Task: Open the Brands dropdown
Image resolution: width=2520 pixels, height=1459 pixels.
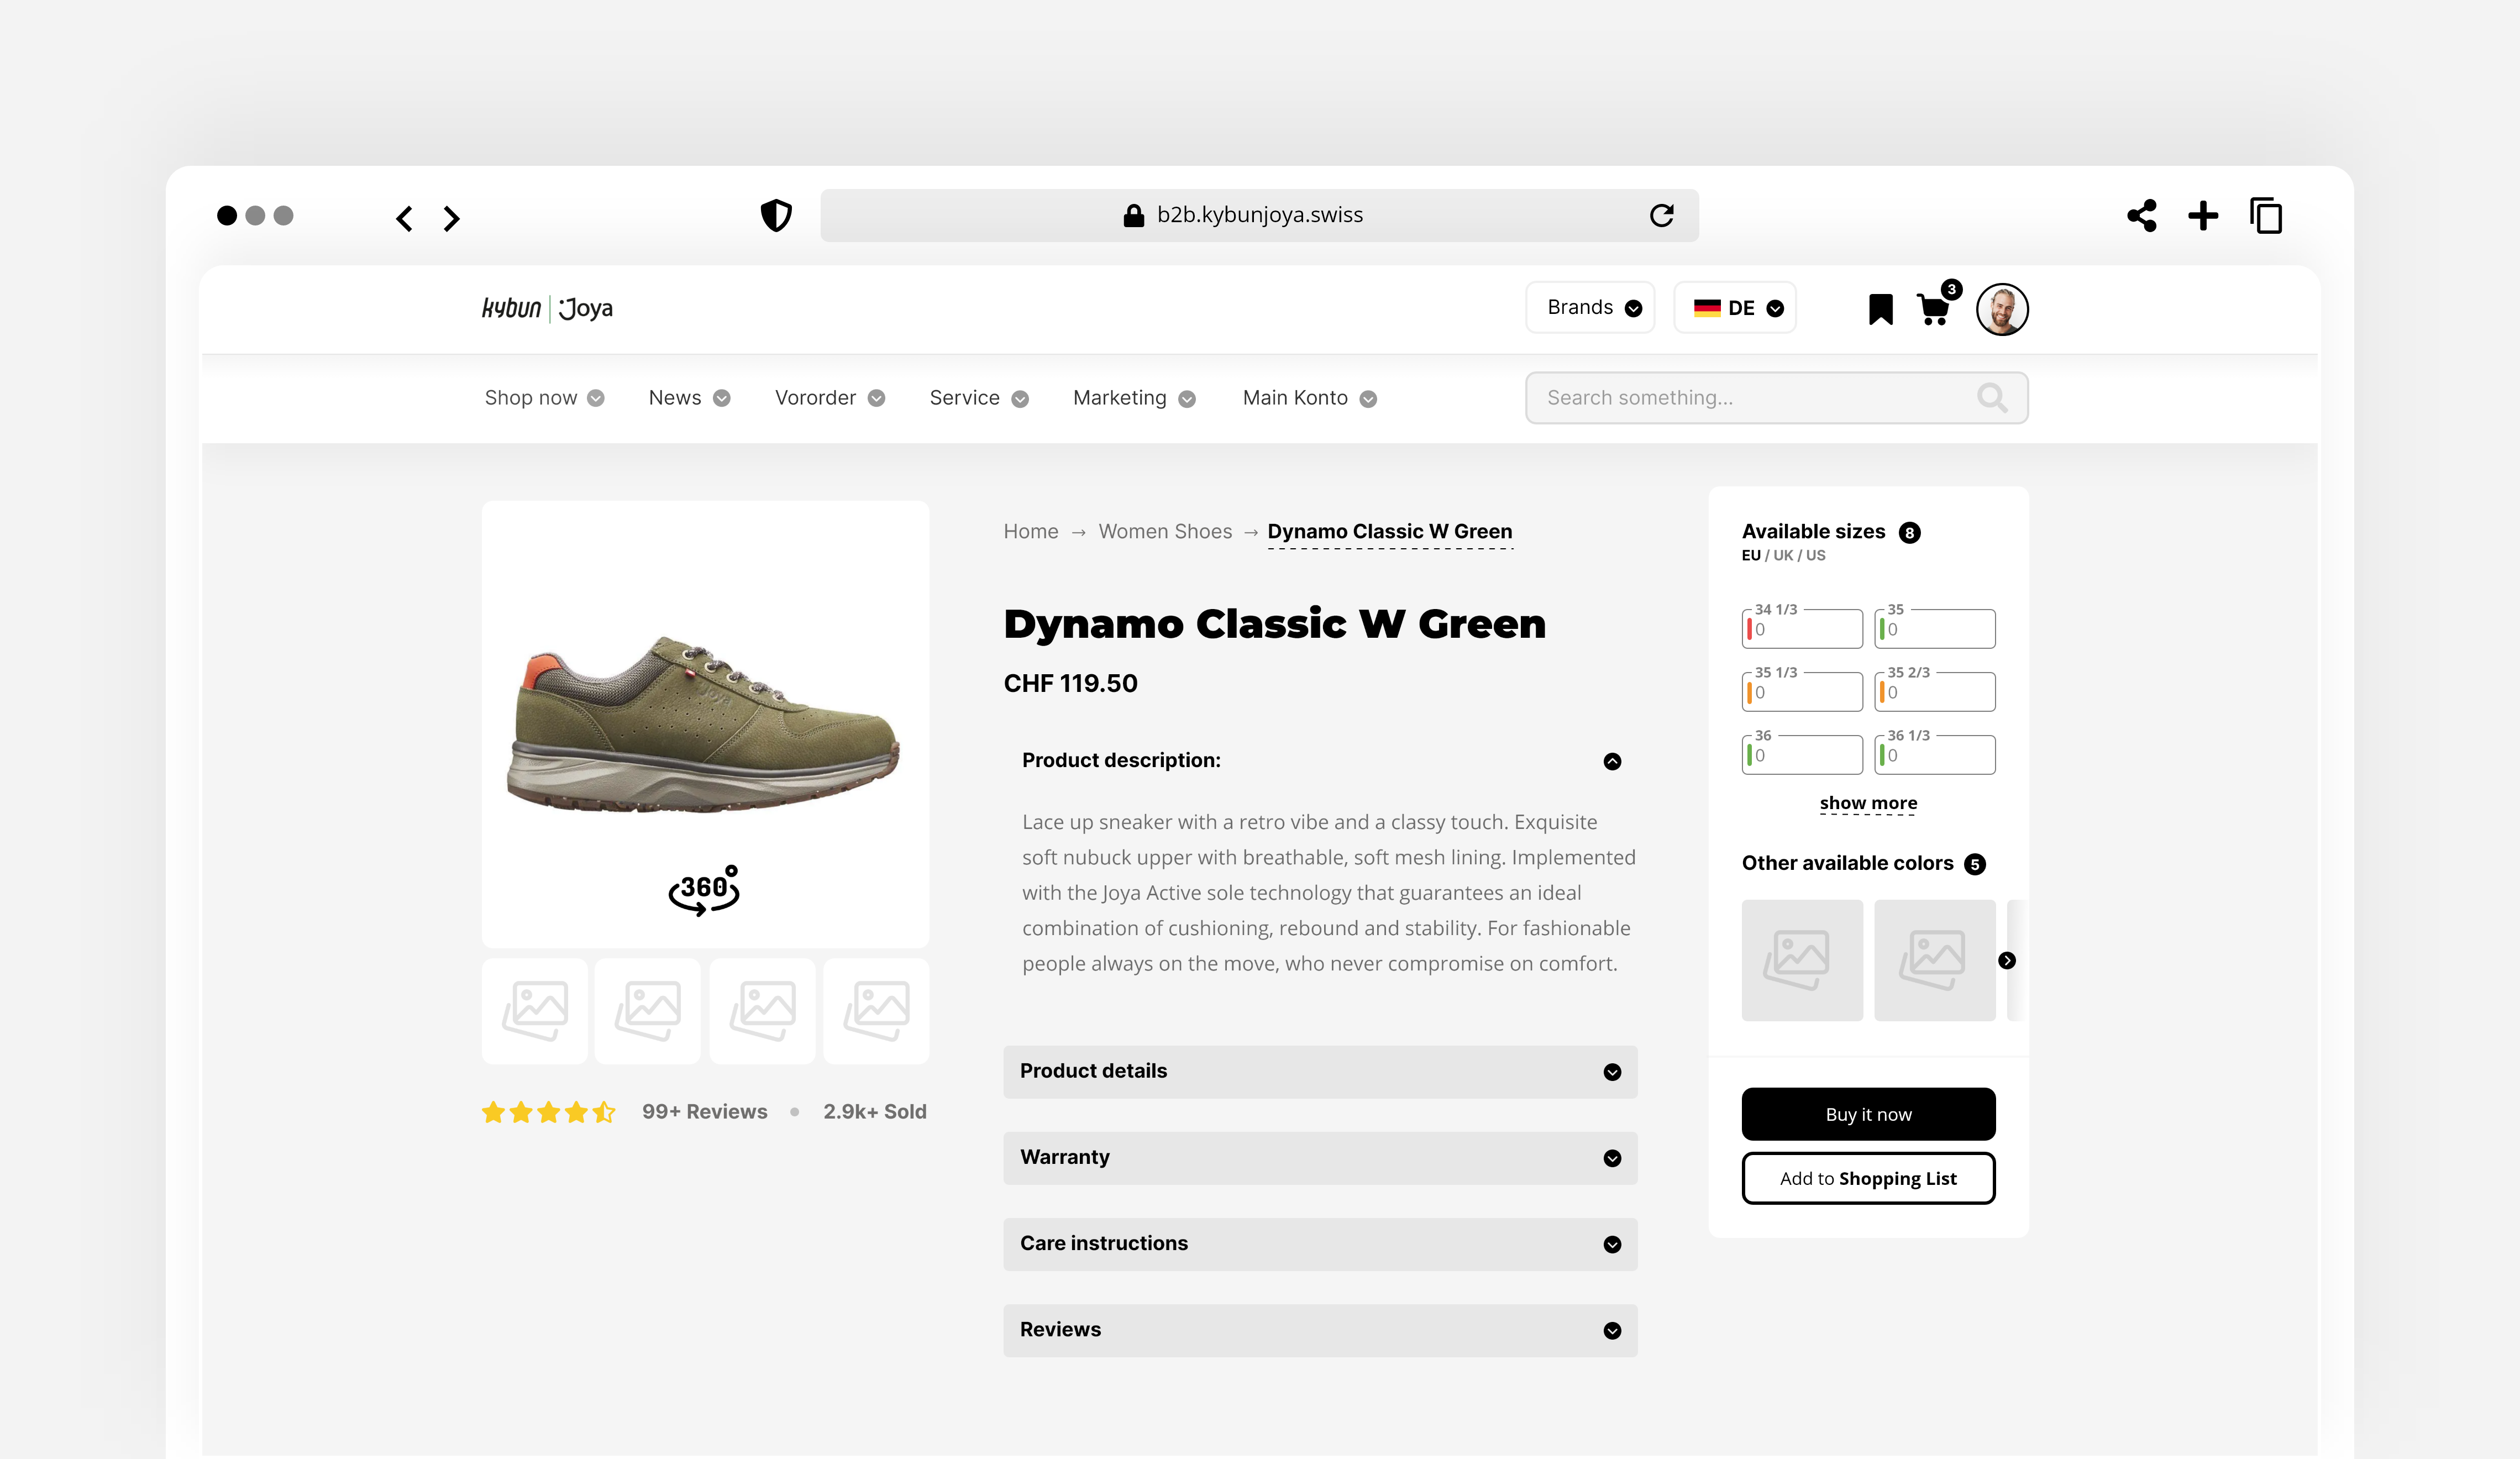Action: tap(1589, 307)
